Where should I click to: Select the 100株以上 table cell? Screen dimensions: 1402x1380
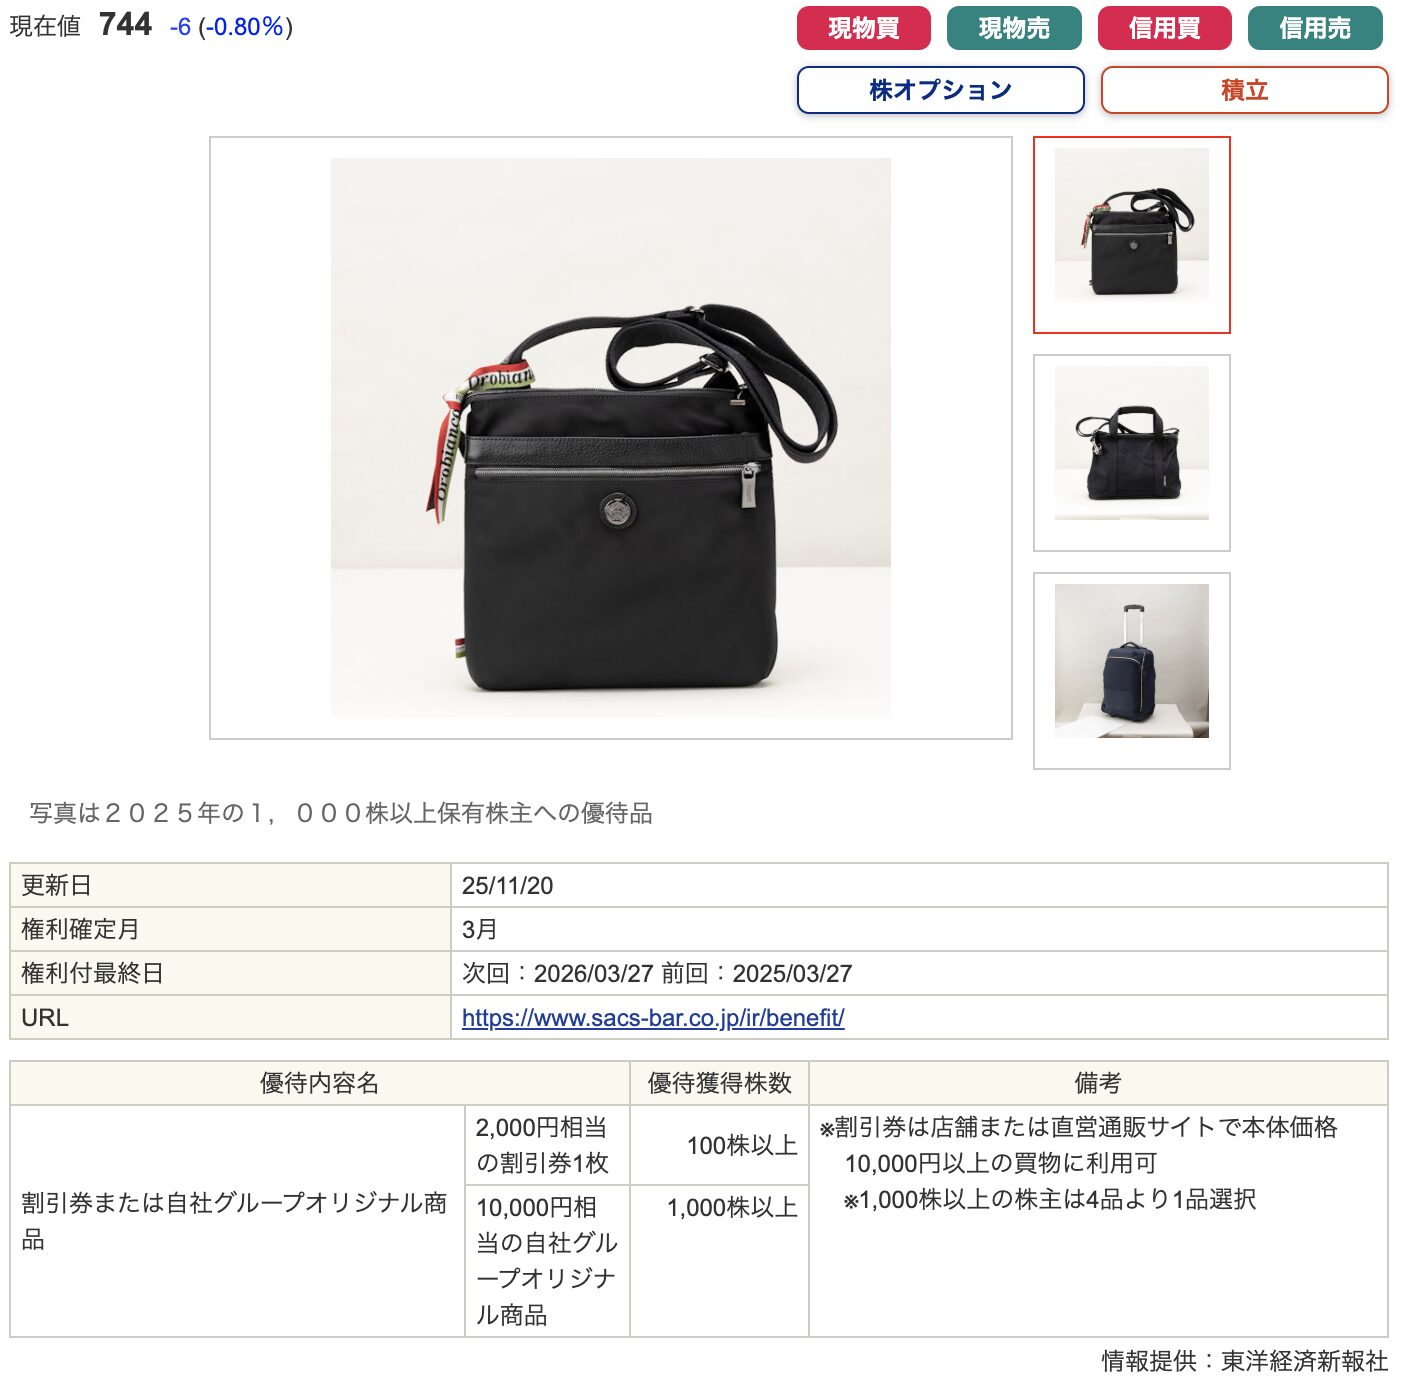tap(719, 1145)
